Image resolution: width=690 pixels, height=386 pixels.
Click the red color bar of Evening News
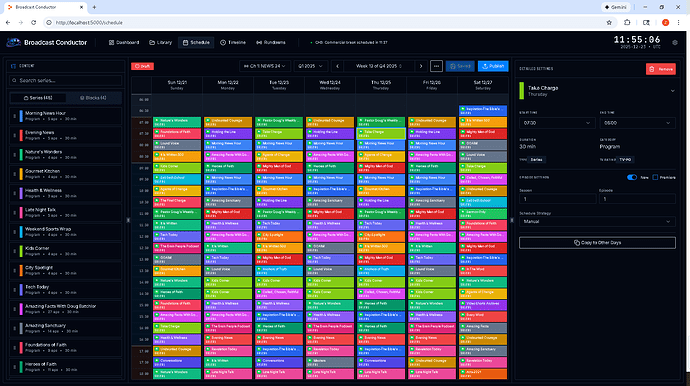coord(21,136)
